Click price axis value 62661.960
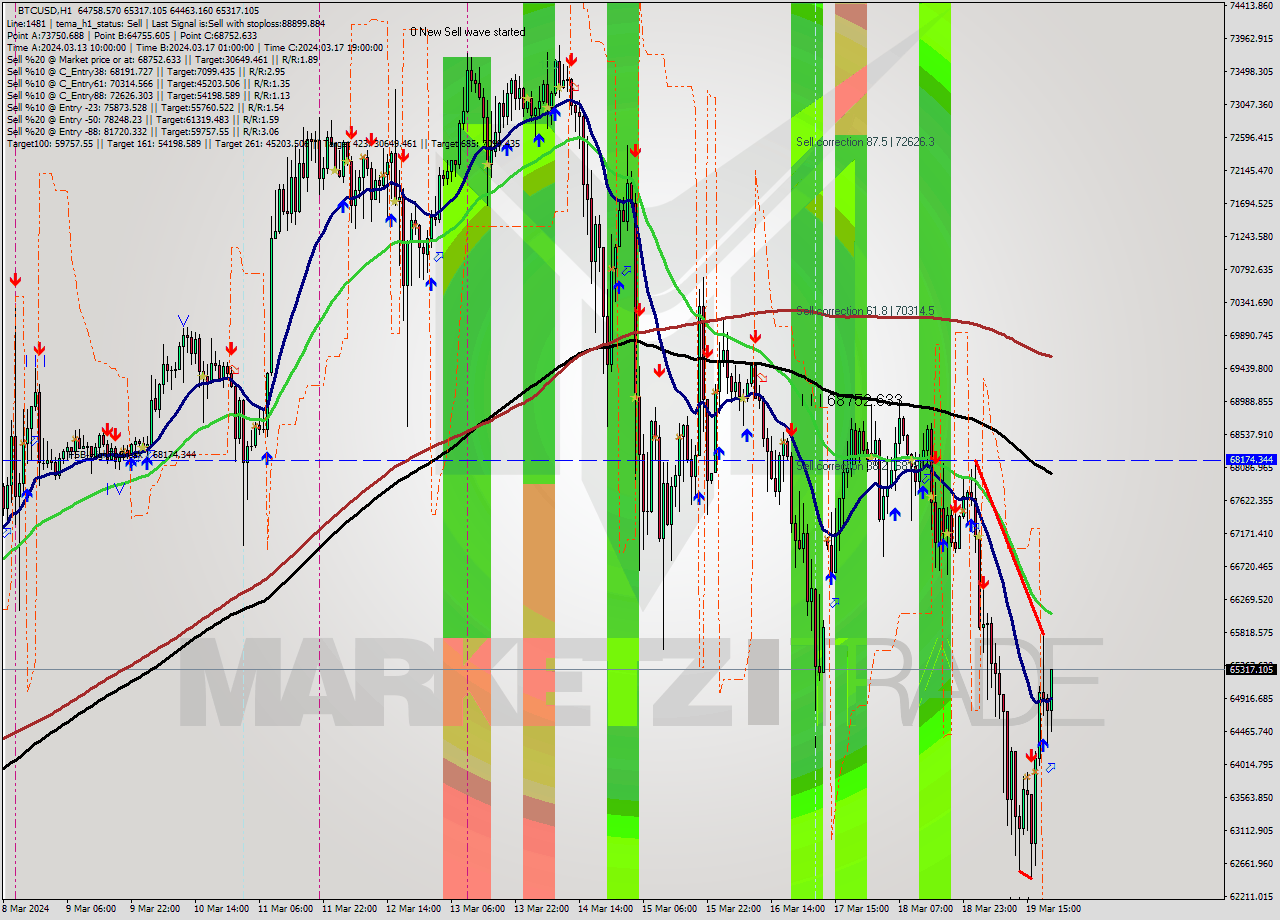Screen dimensions: 1280x920 tap(1250, 863)
